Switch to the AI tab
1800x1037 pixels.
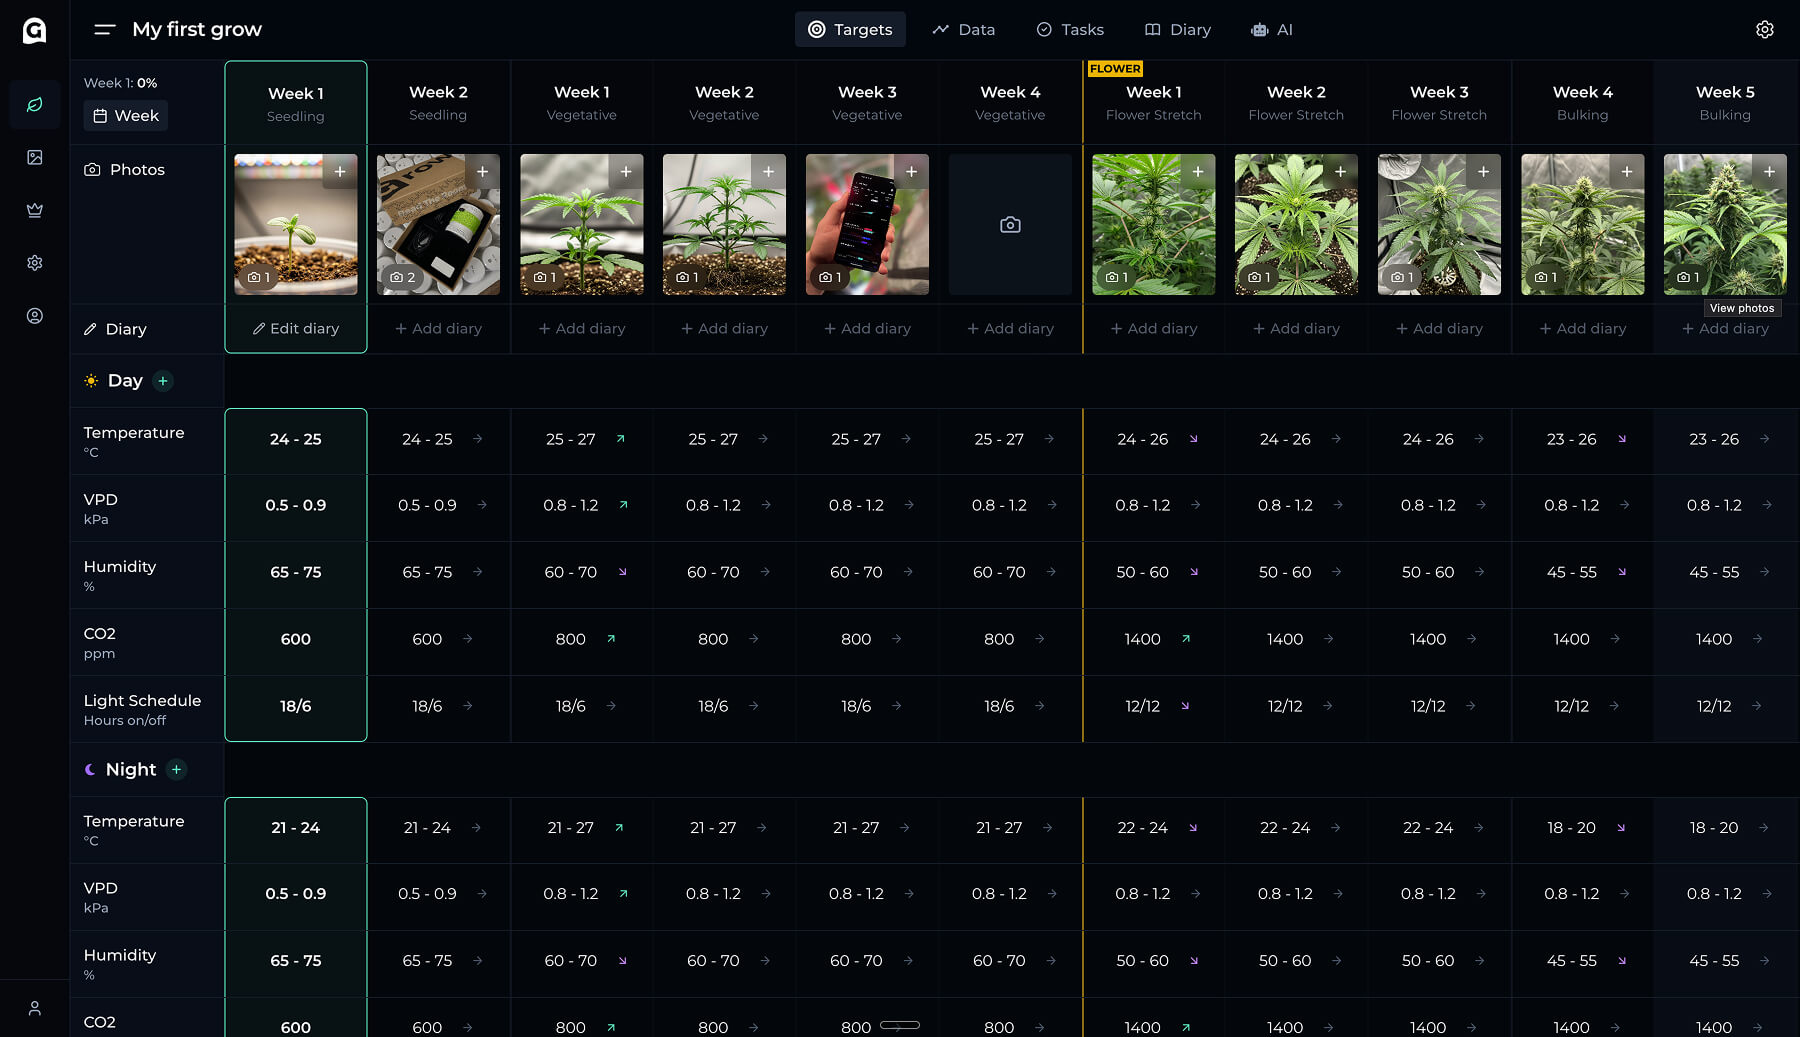(1271, 29)
